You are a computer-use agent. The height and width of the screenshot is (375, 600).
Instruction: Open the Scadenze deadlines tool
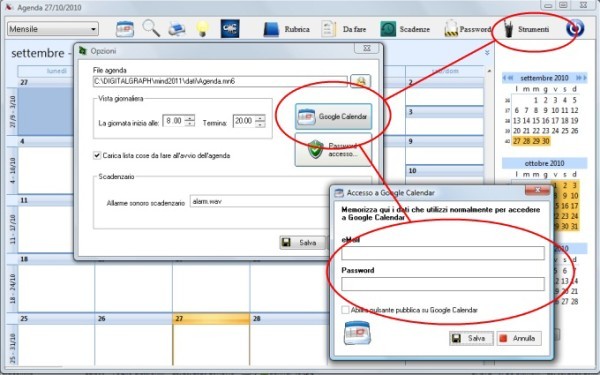click(x=405, y=29)
